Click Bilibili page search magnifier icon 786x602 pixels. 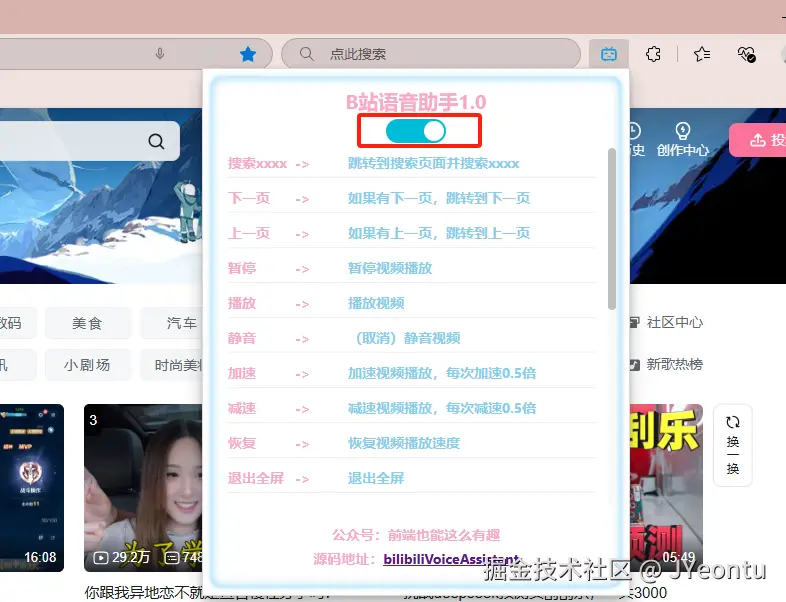click(156, 141)
